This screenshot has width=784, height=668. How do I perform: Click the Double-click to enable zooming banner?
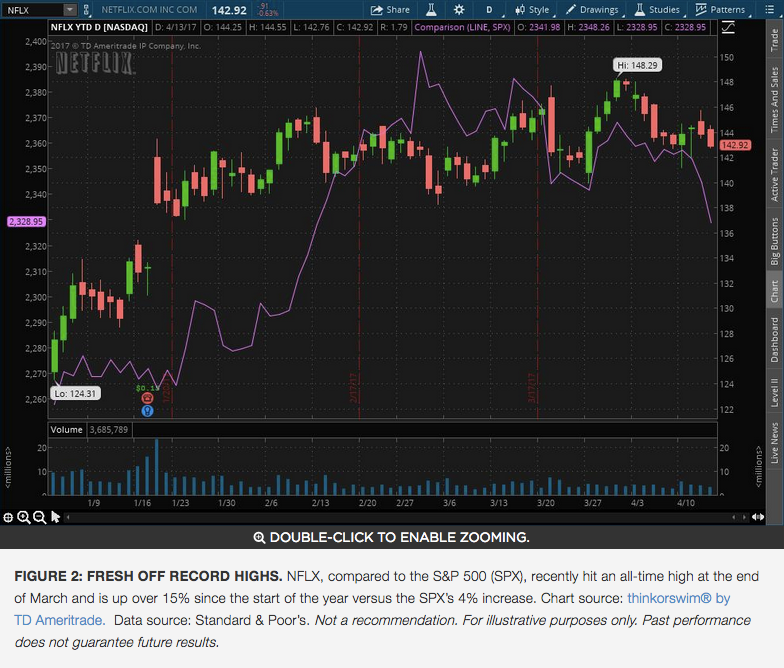(392, 537)
